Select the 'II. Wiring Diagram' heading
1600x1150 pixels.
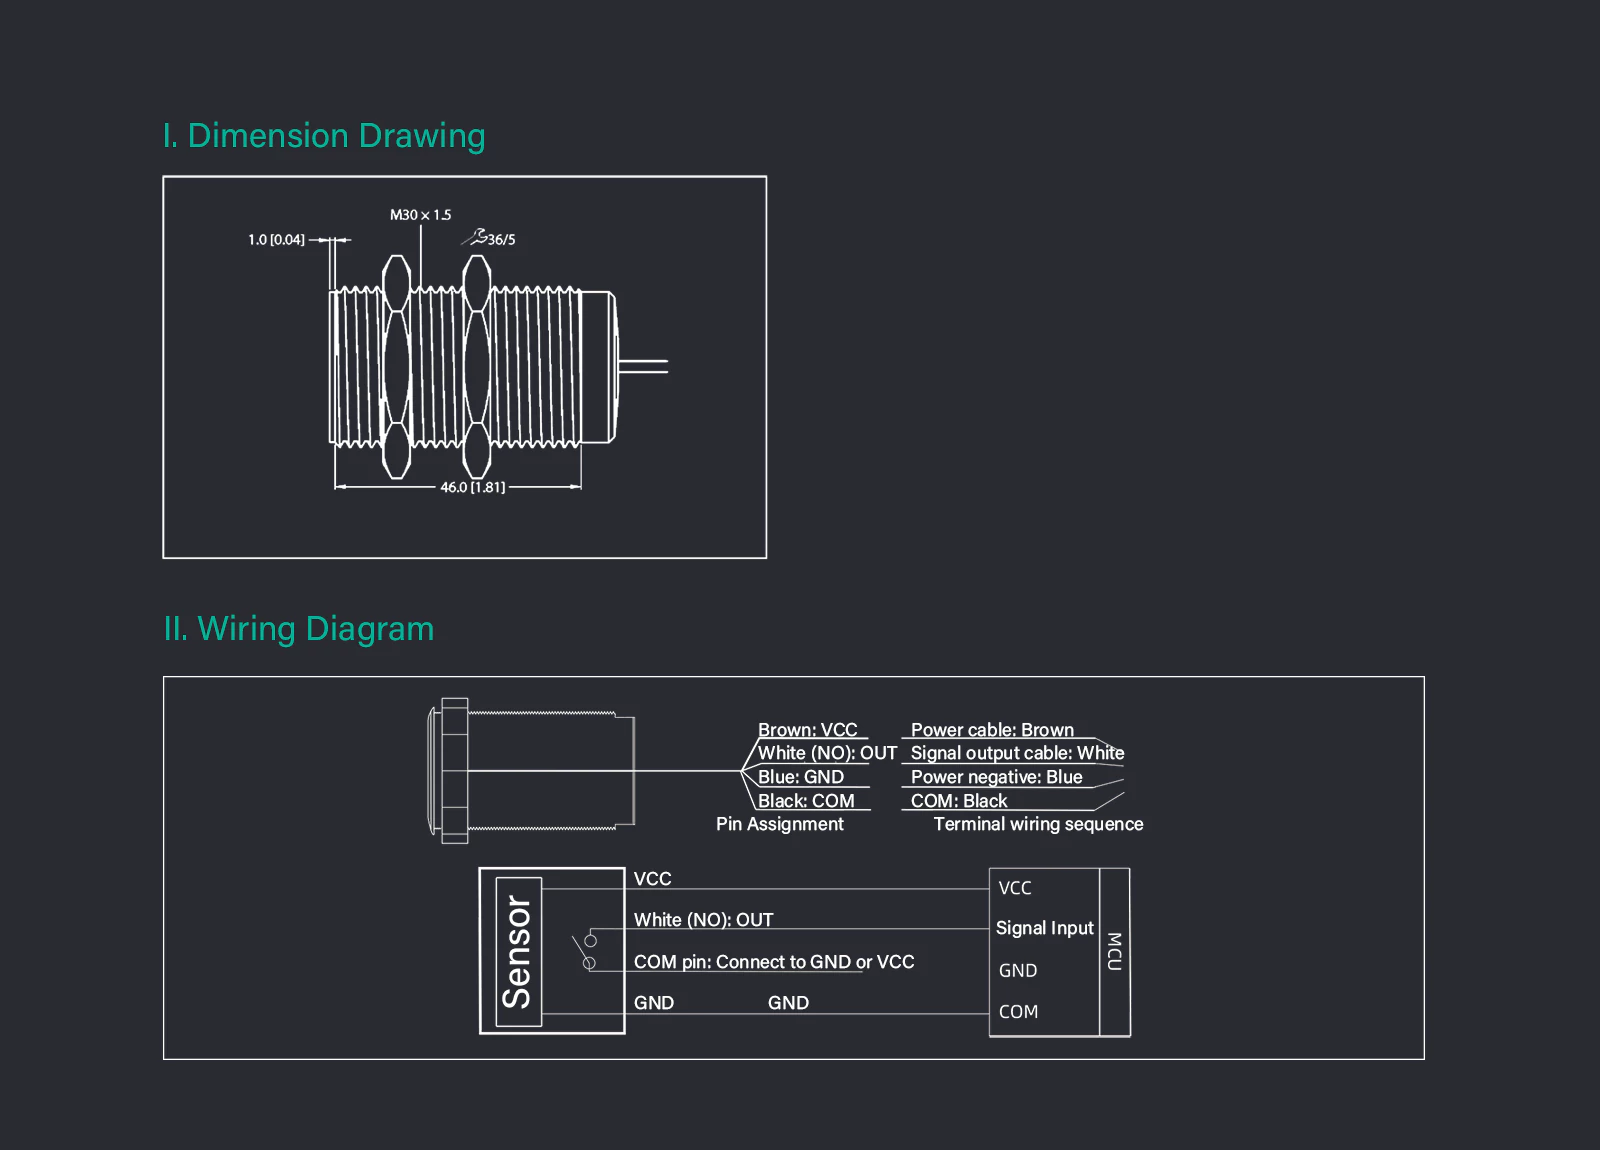(x=298, y=628)
